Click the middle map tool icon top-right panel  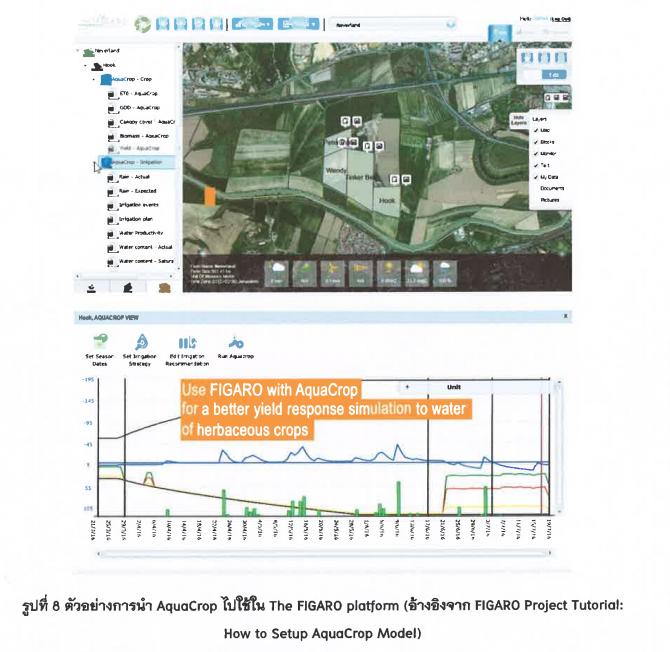pos(544,58)
